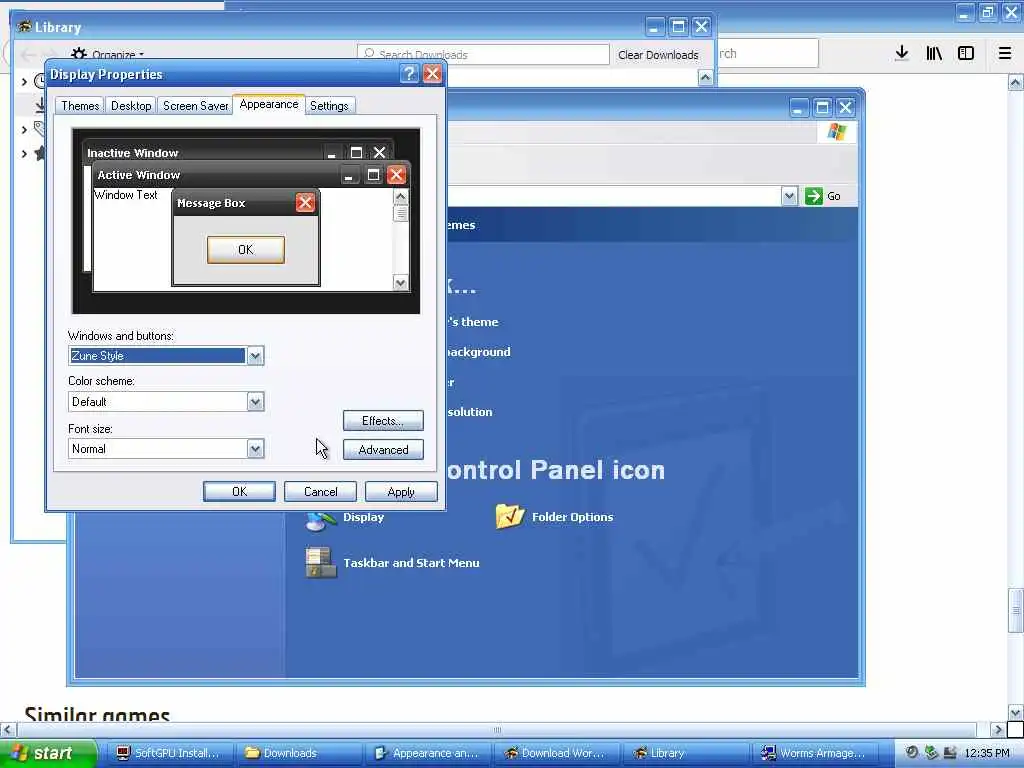Switch to the Desktop tab
This screenshot has height=768, width=1024.
[131, 106]
